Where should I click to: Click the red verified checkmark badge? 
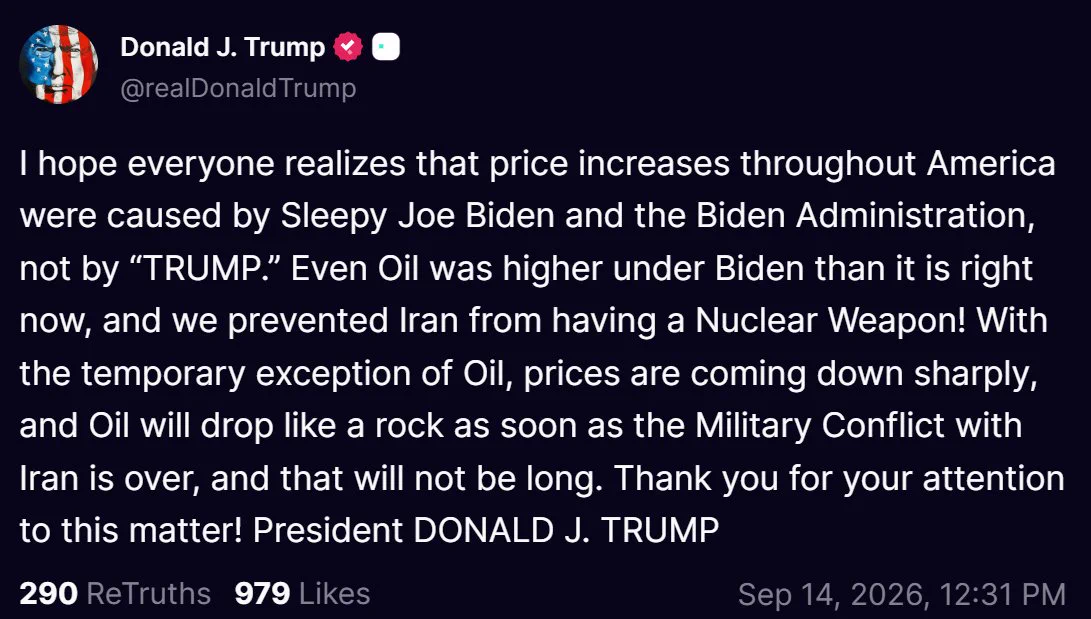(348, 47)
